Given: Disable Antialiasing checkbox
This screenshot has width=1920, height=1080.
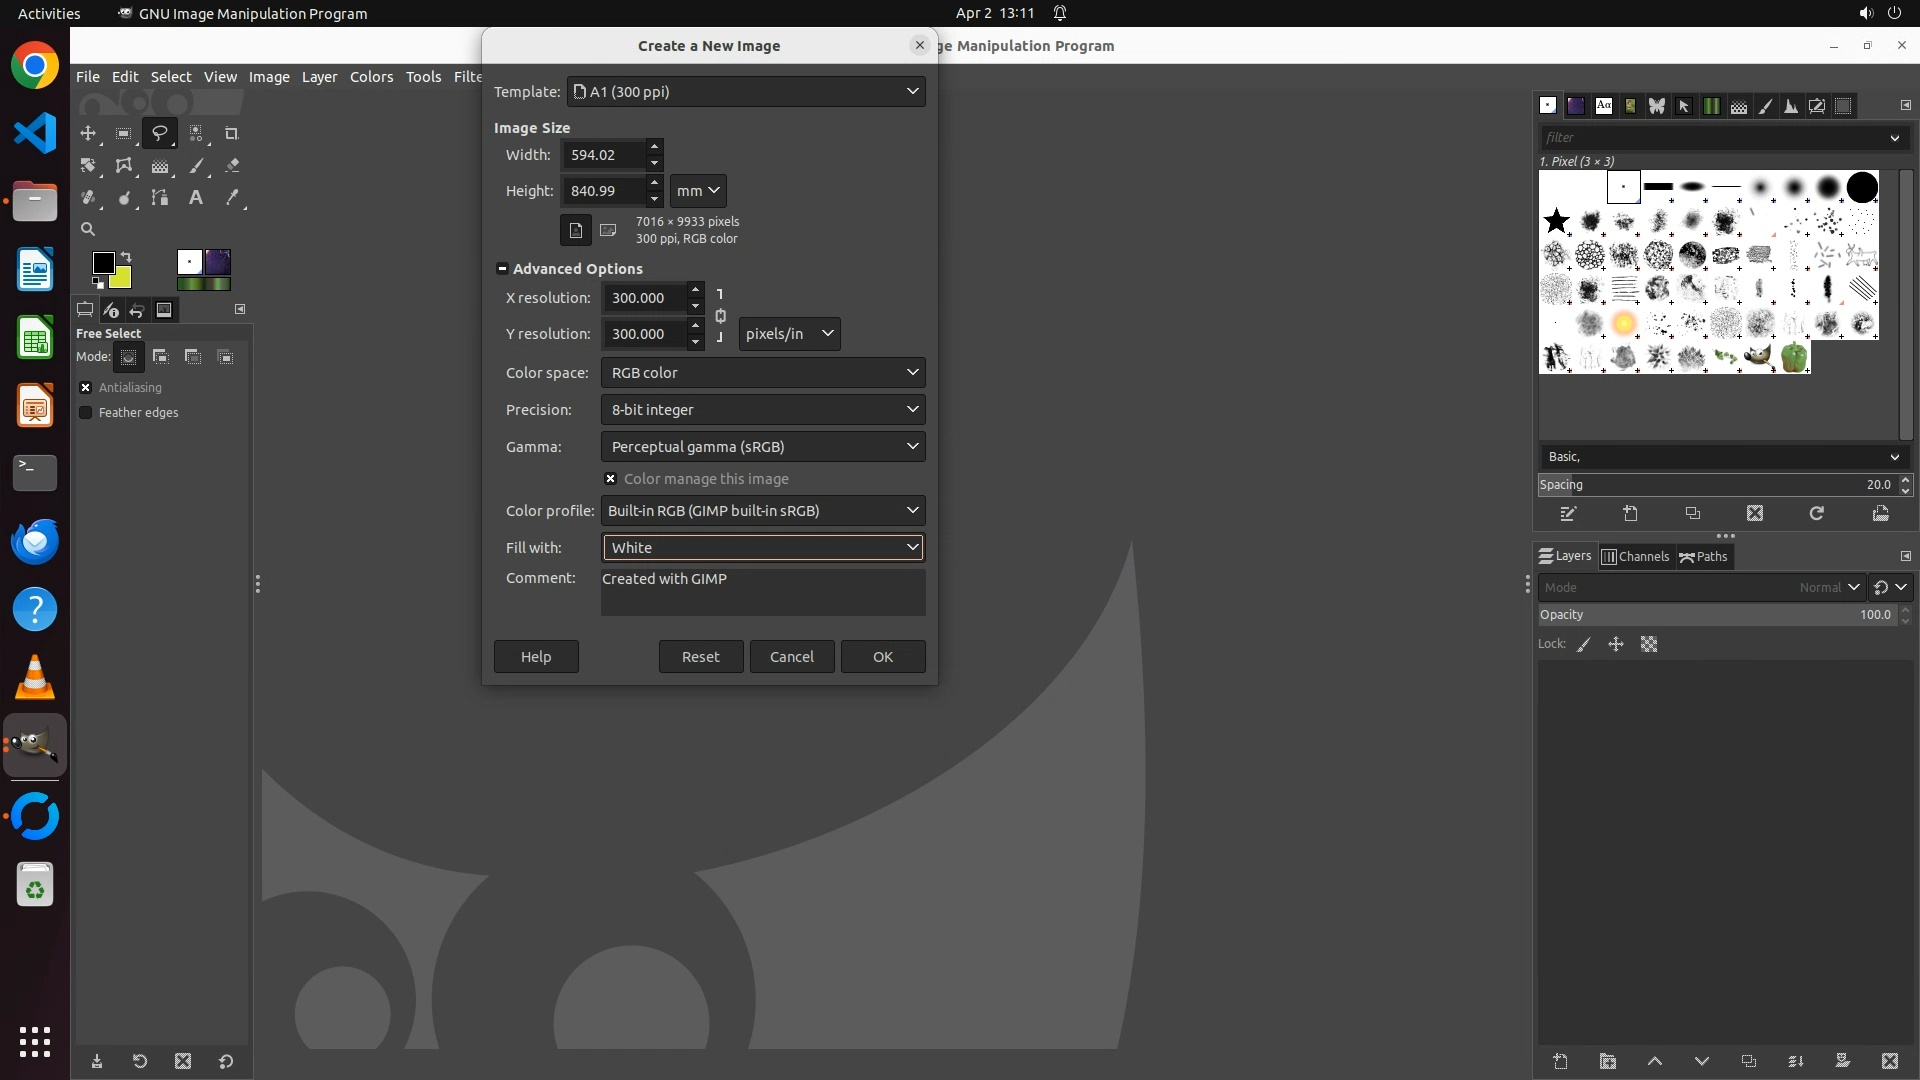Looking at the screenshot, I should point(86,387).
